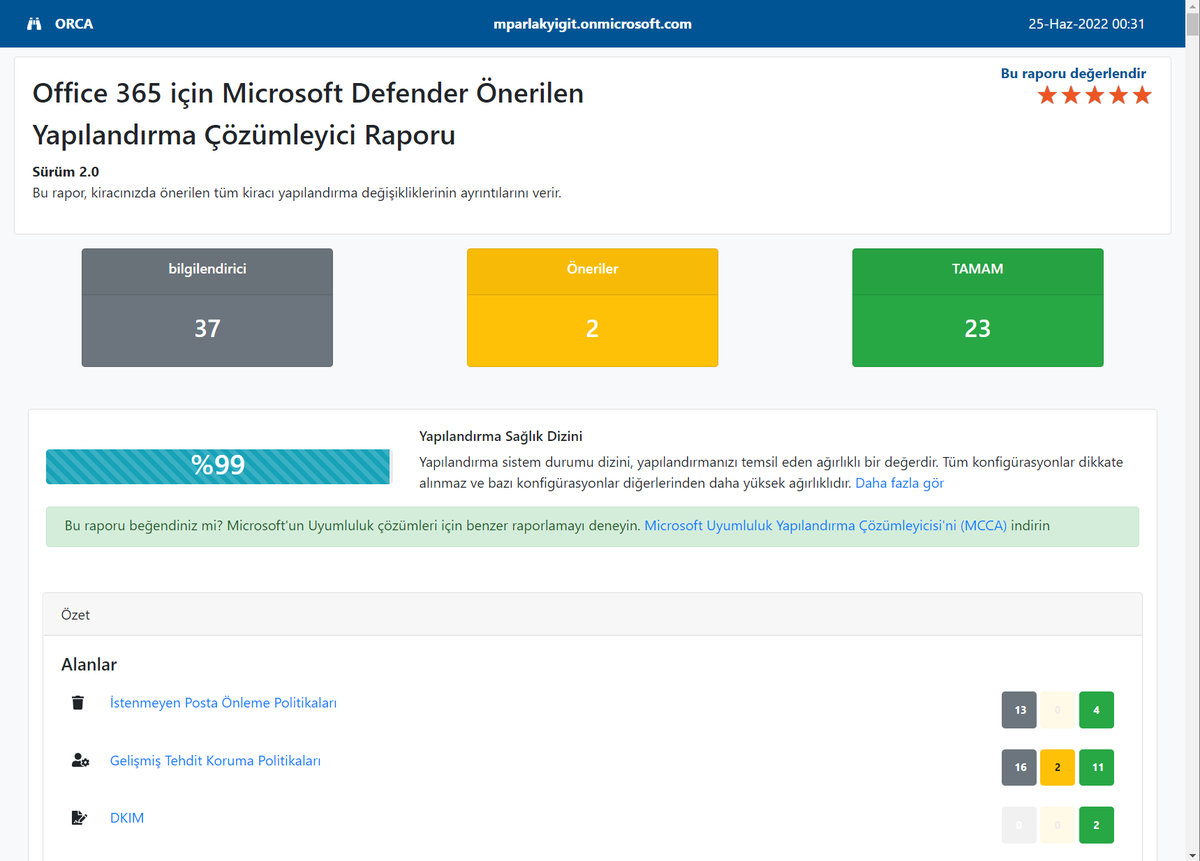
Task: Click green badge 4 in İstenmeyen Posta row
Action: [1097, 710]
